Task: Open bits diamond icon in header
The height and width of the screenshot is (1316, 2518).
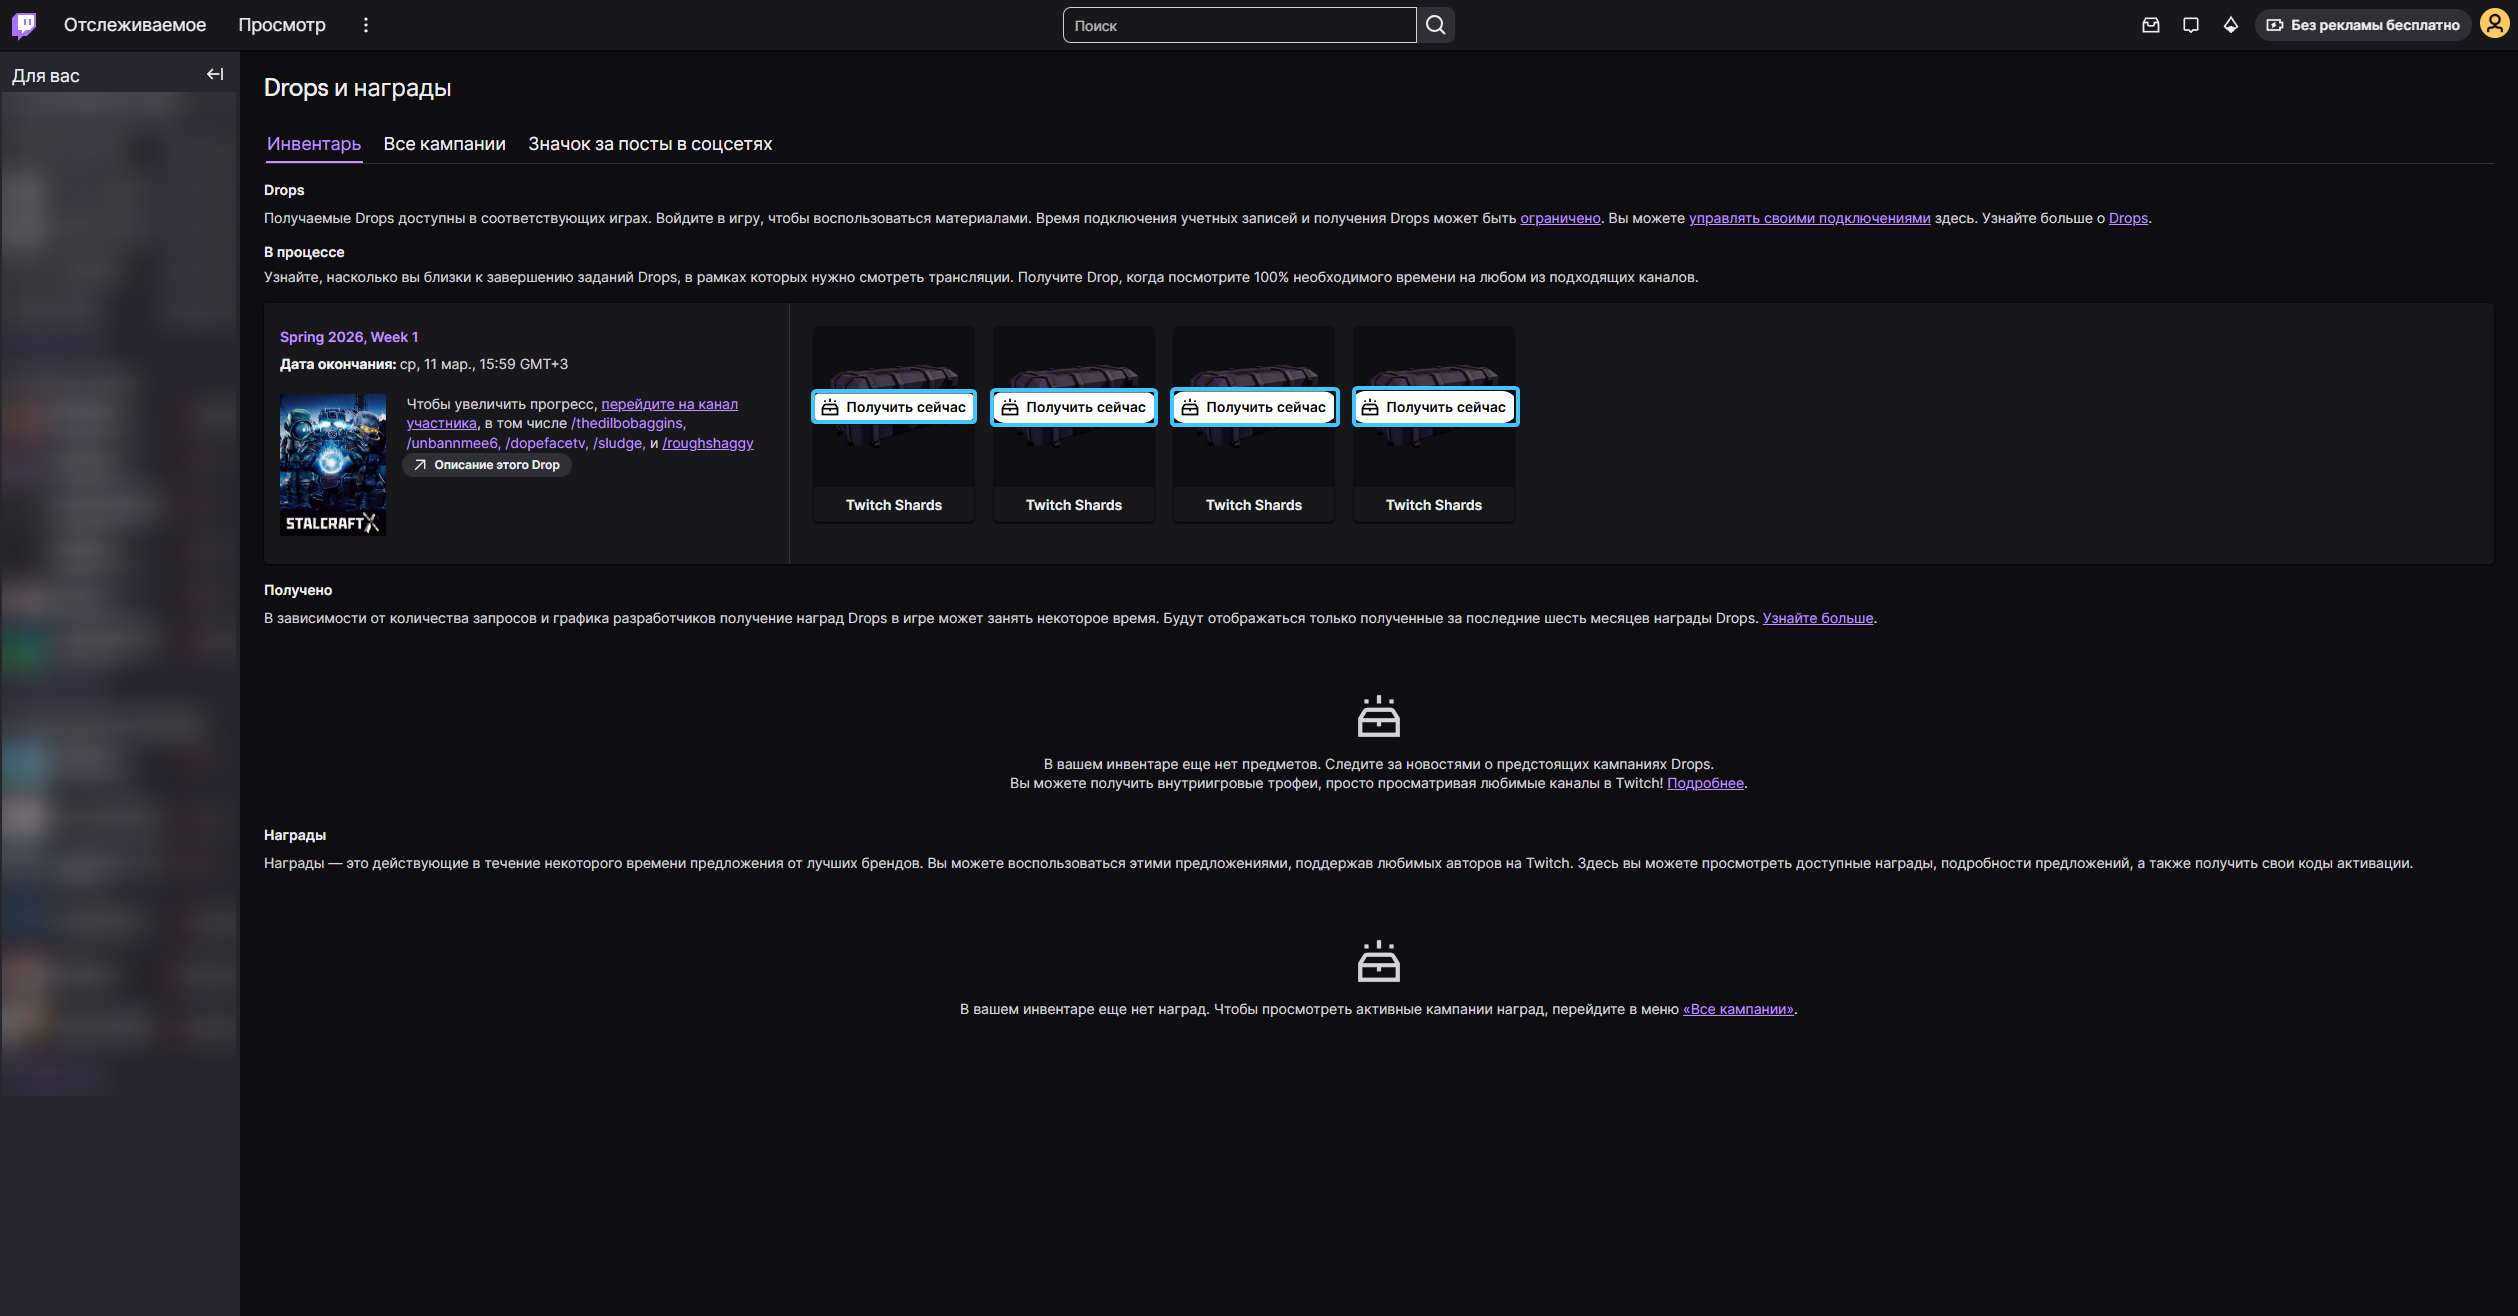Action: (x=2231, y=25)
